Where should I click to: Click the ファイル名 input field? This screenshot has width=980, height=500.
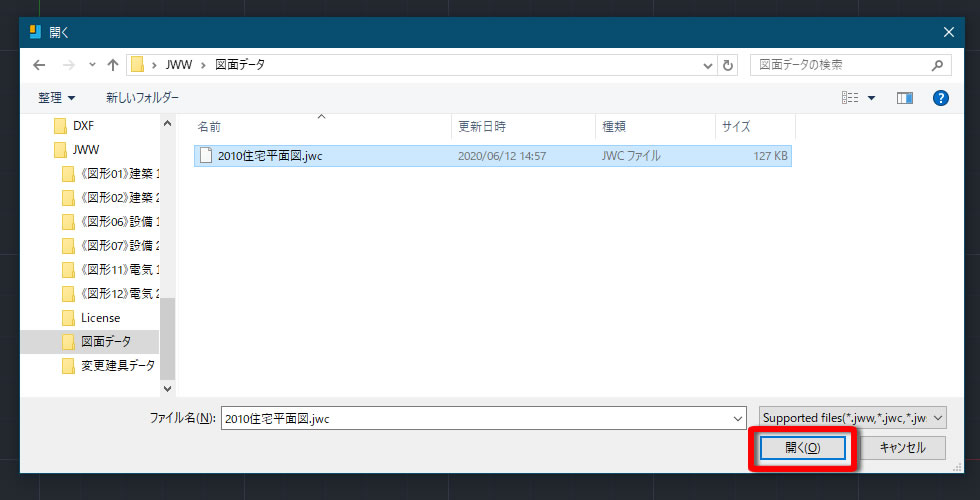(483, 419)
